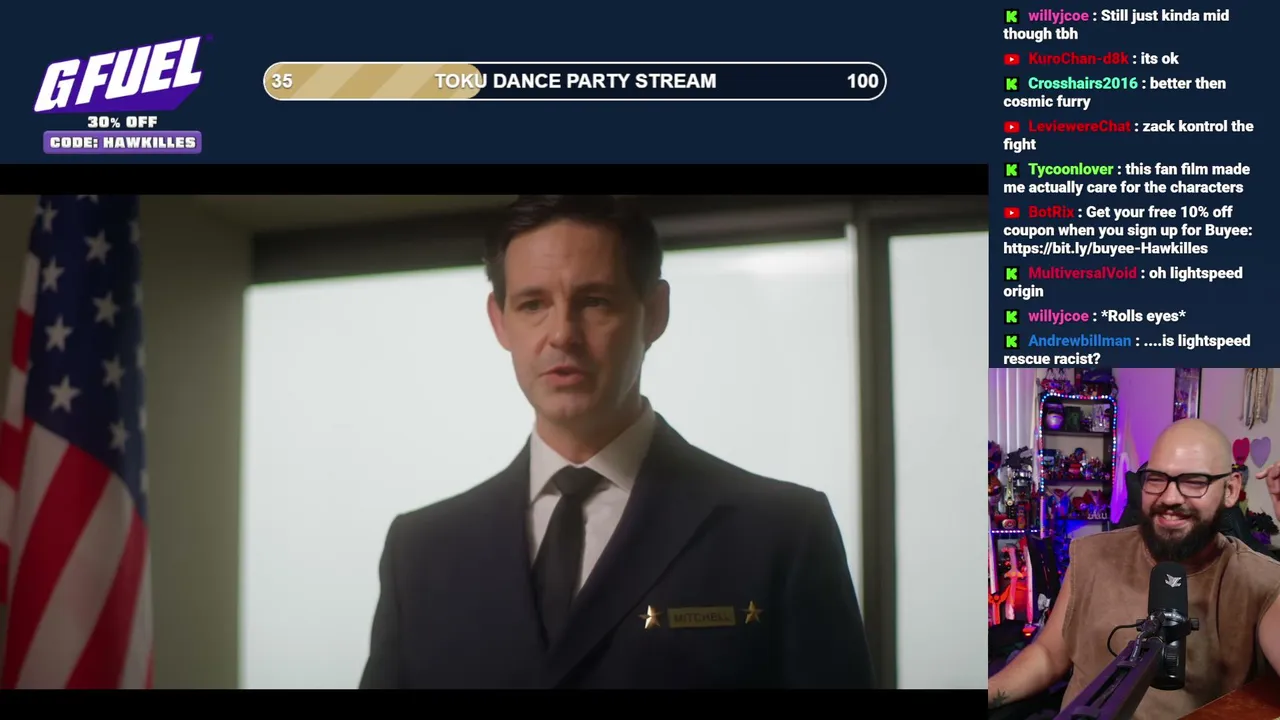This screenshot has height=720, width=1280.
Task: Click the YouTube icon beside KuroChan-d8k
Action: pos(1011,59)
